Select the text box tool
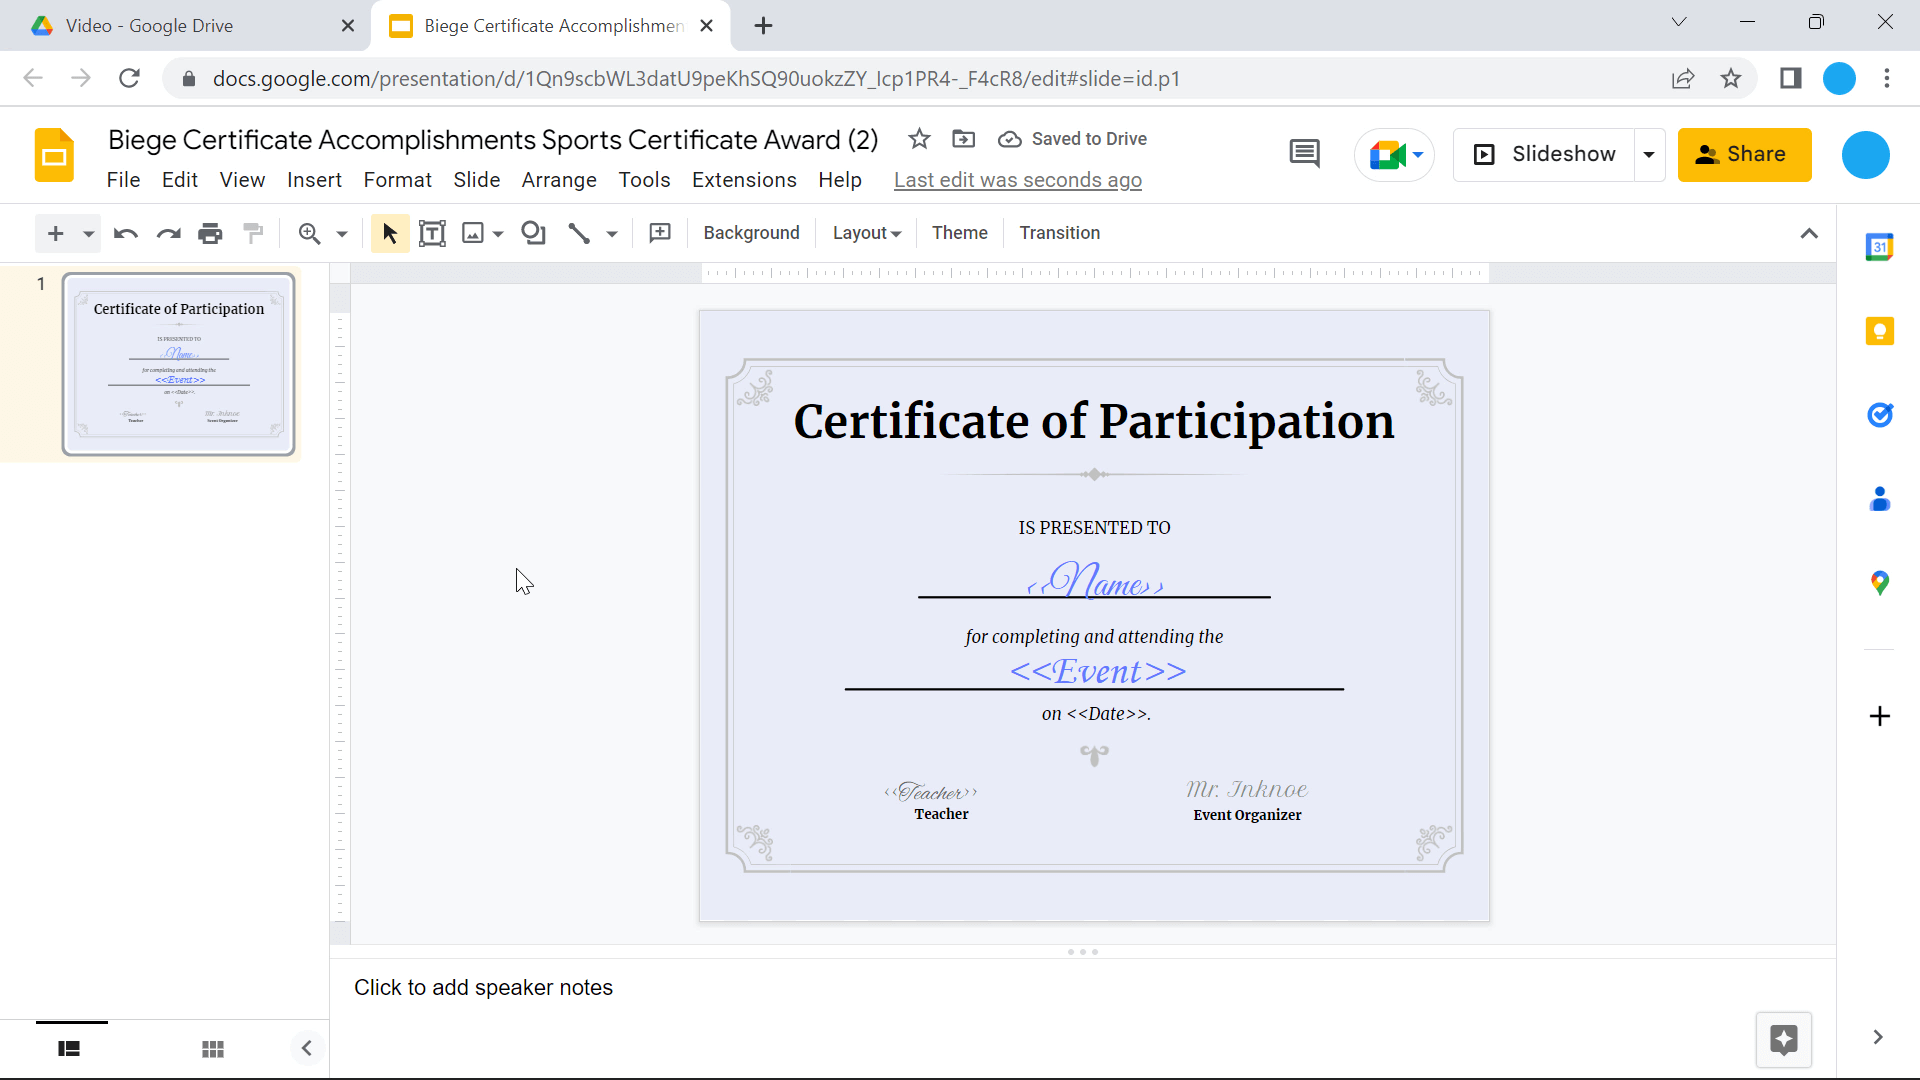 (433, 233)
